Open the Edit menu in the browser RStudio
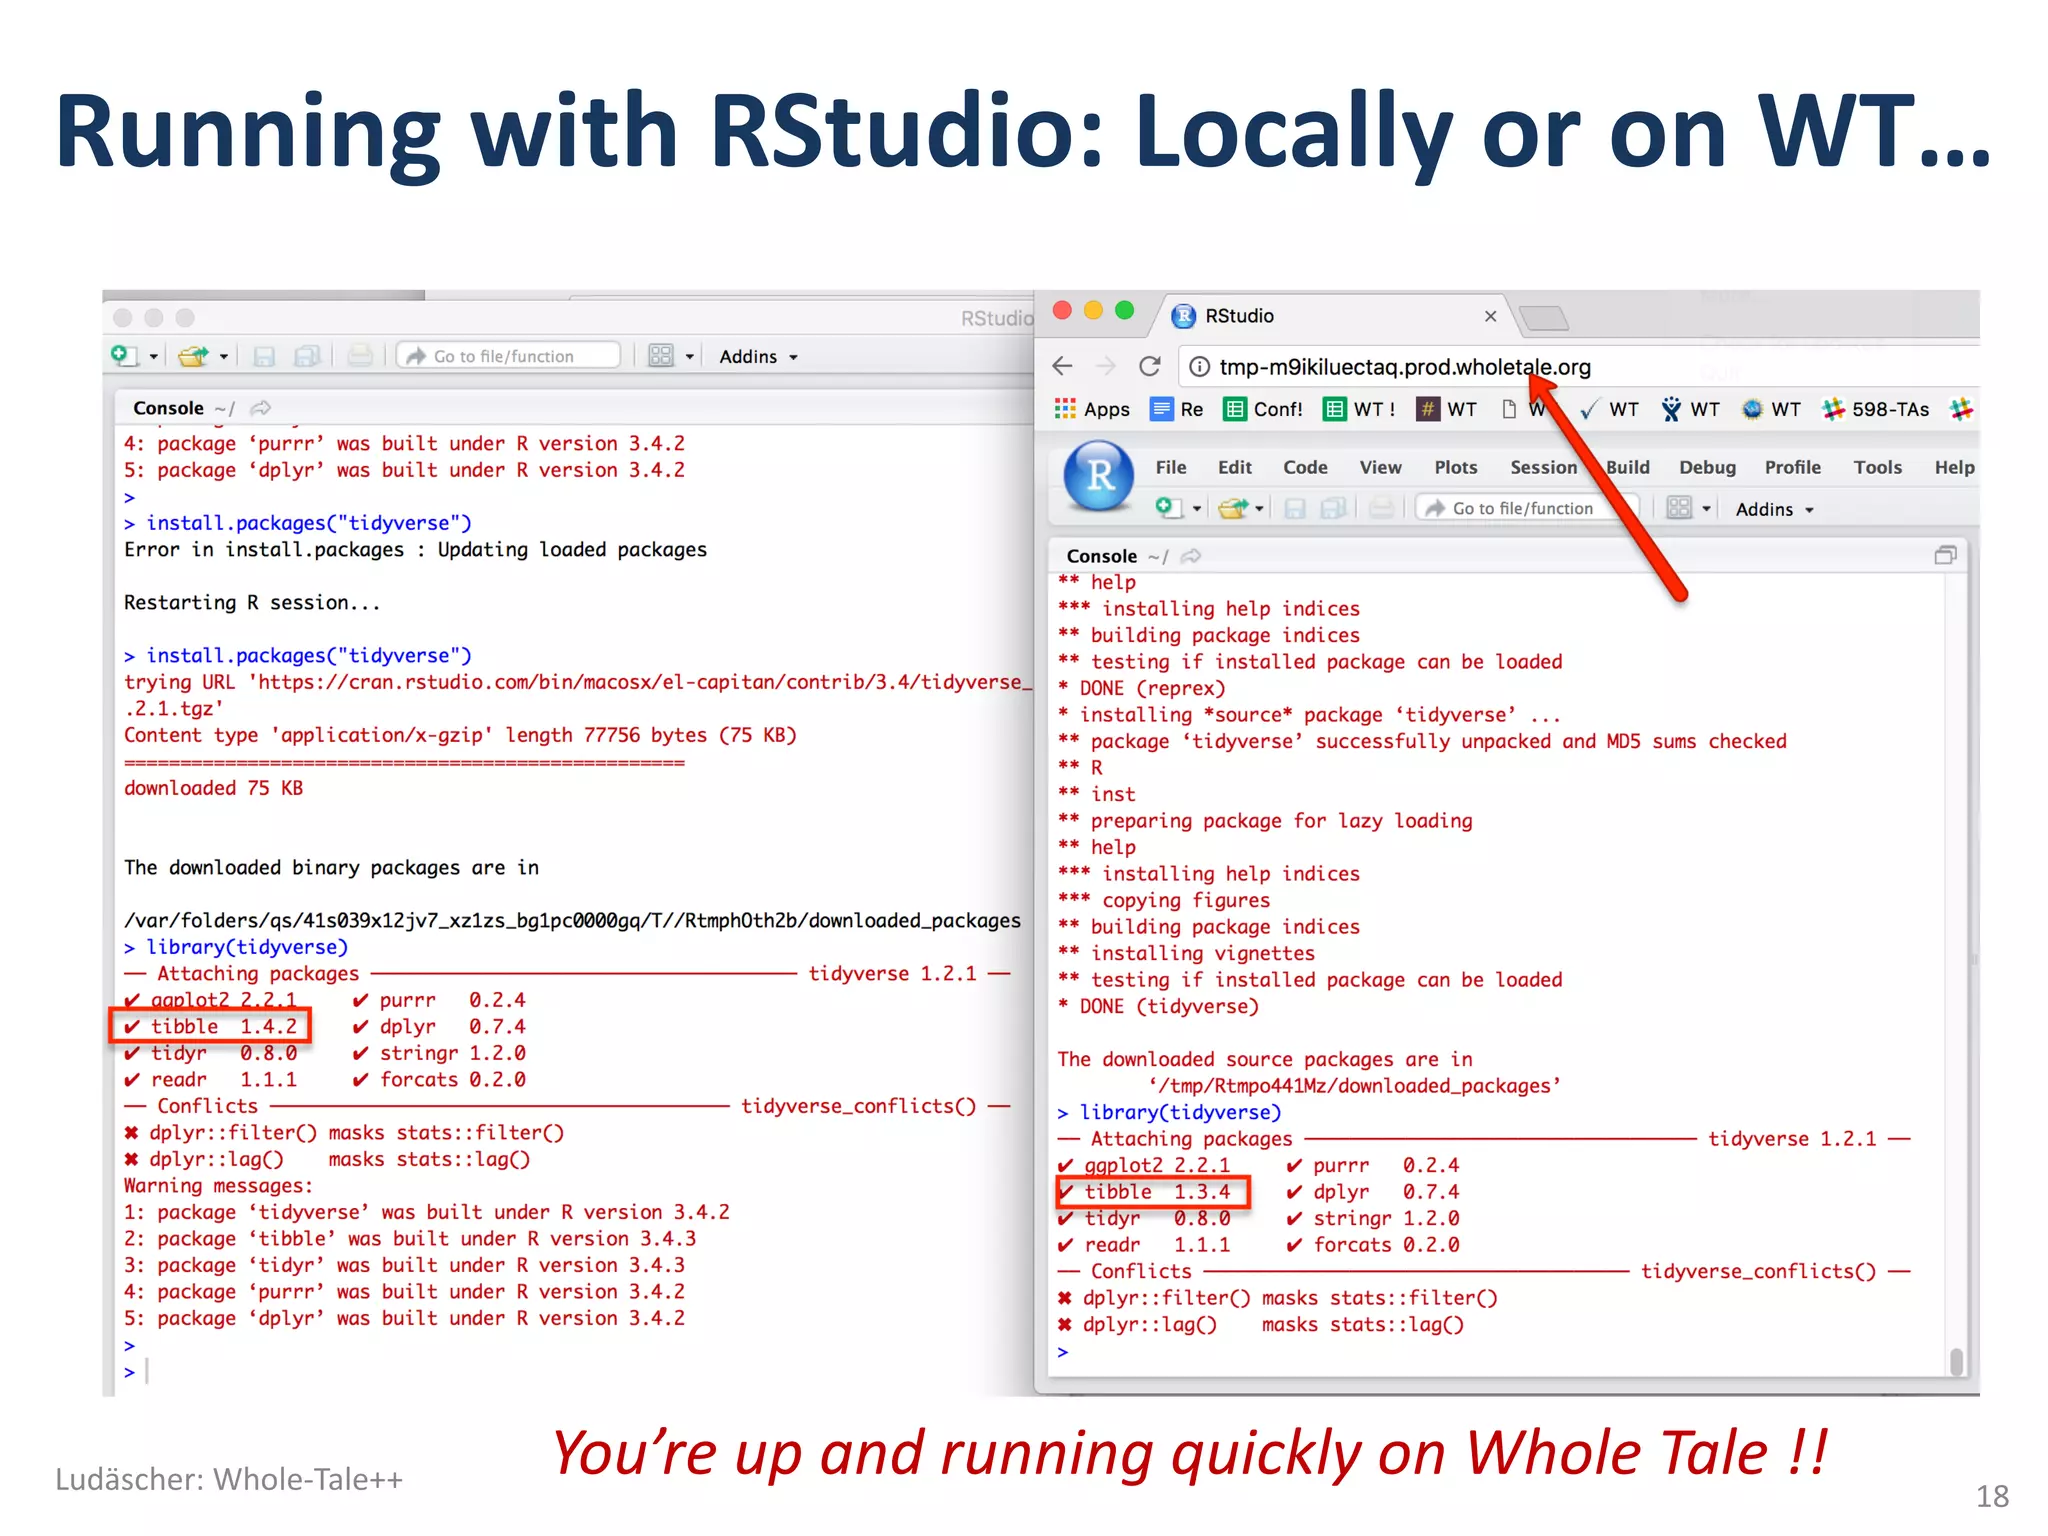This screenshot has height=1536, width=2048. [1235, 467]
